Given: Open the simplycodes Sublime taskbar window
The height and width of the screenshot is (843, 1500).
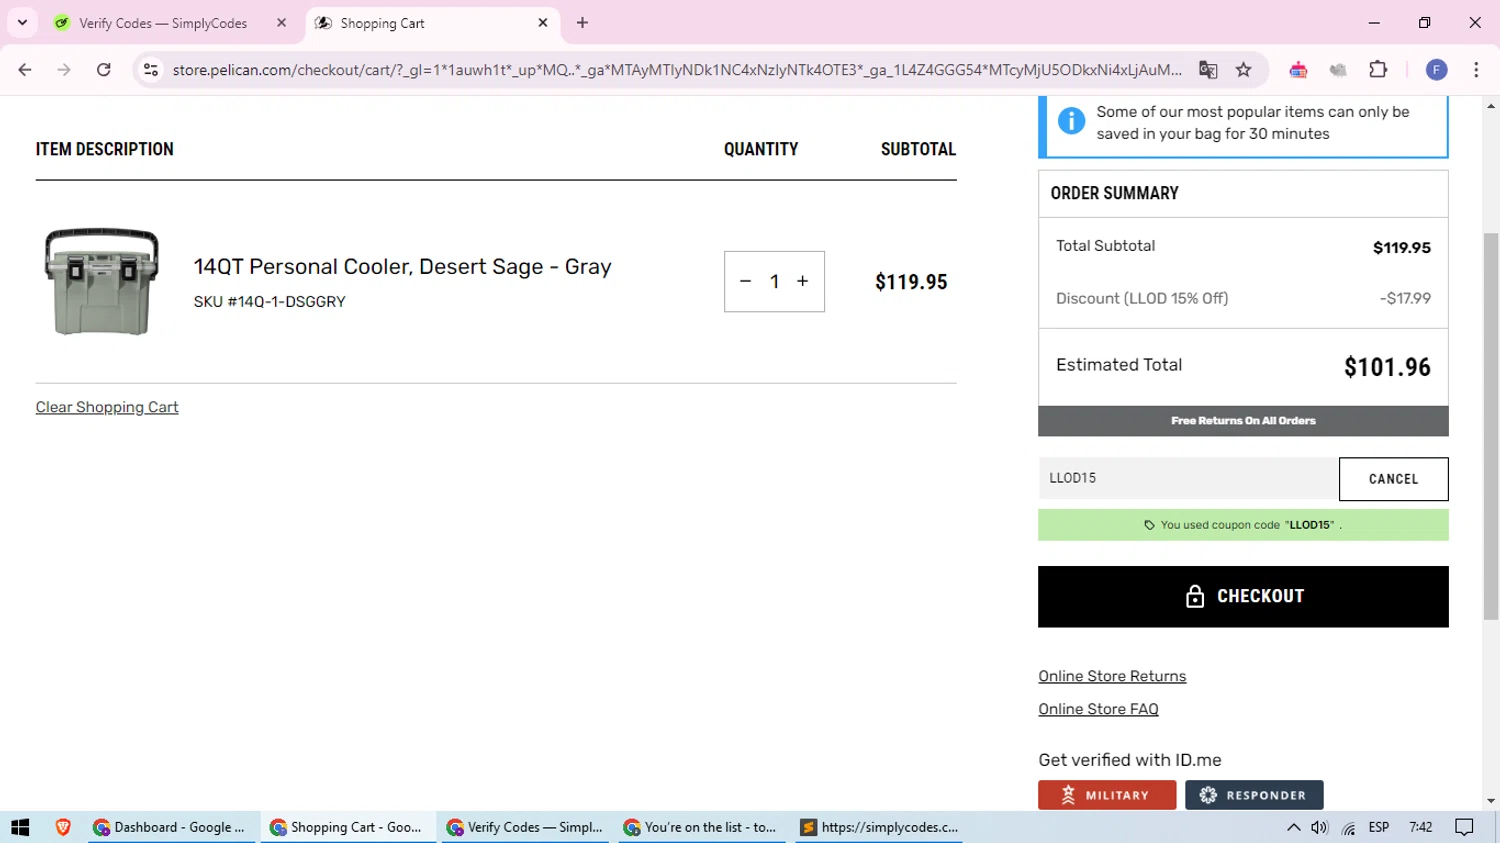Looking at the screenshot, I should [879, 827].
